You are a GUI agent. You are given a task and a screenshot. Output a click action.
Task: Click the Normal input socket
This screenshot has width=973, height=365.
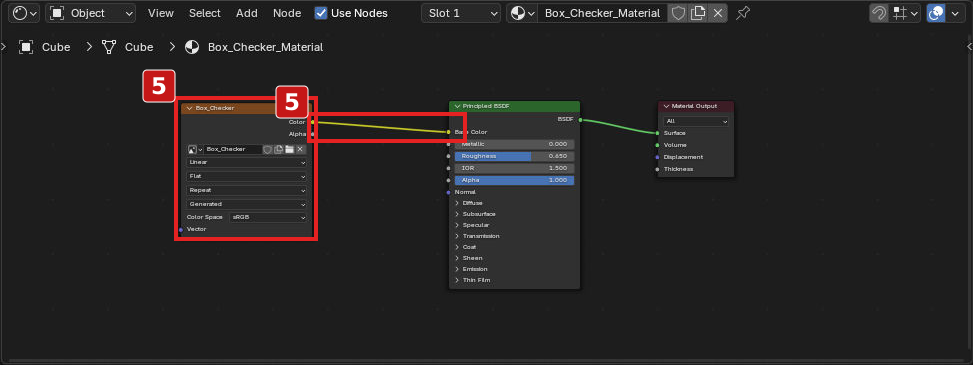click(x=449, y=192)
